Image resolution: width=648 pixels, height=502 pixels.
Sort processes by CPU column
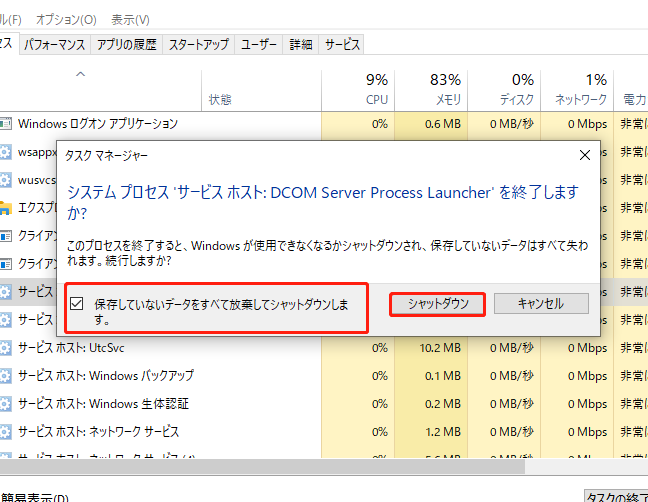pos(358,90)
